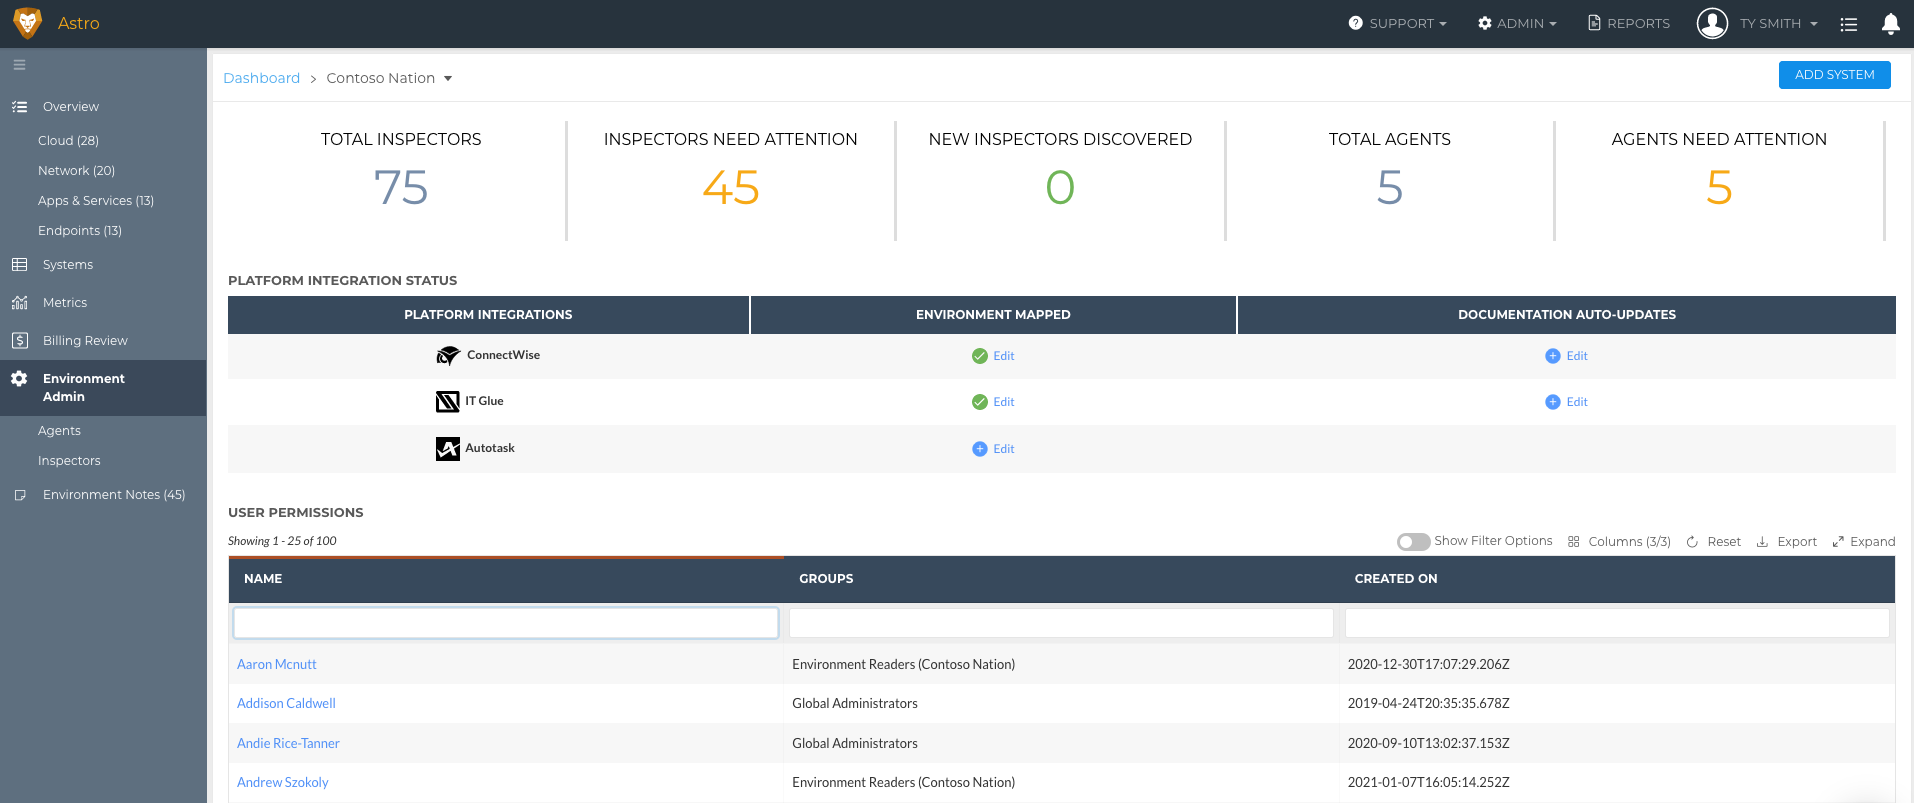Click the Export download icon
This screenshot has width=1914, height=803.
click(x=1762, y=542)
